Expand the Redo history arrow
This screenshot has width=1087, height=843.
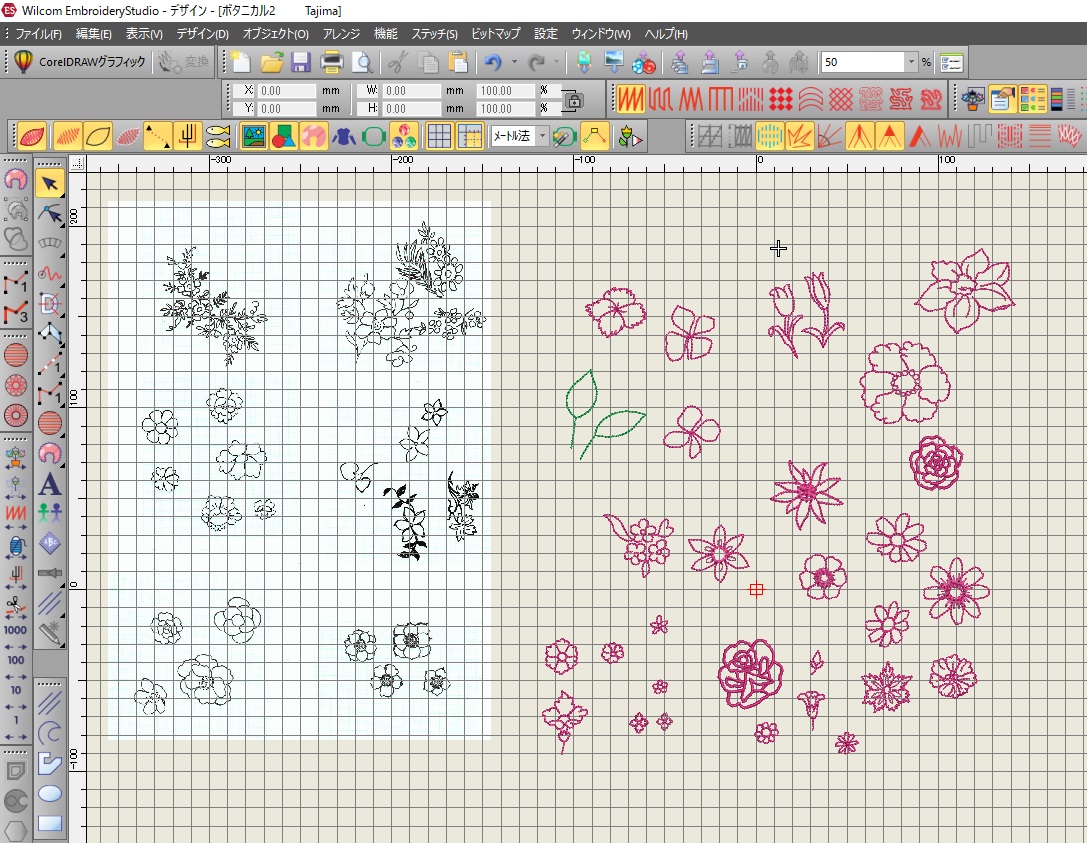[x=557, y=62]
